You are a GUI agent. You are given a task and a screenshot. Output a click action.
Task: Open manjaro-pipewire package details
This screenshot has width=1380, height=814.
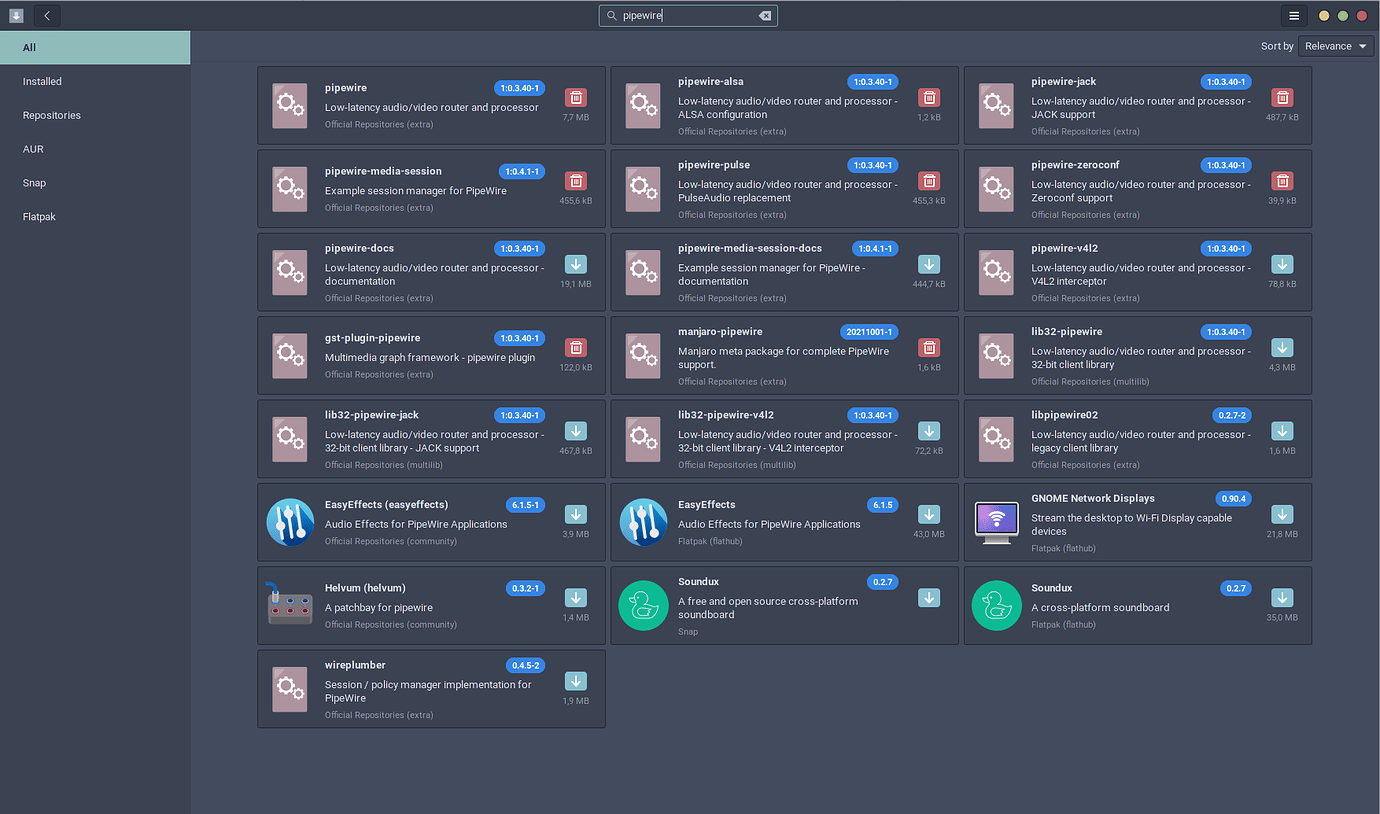click(x=720, y=331)
